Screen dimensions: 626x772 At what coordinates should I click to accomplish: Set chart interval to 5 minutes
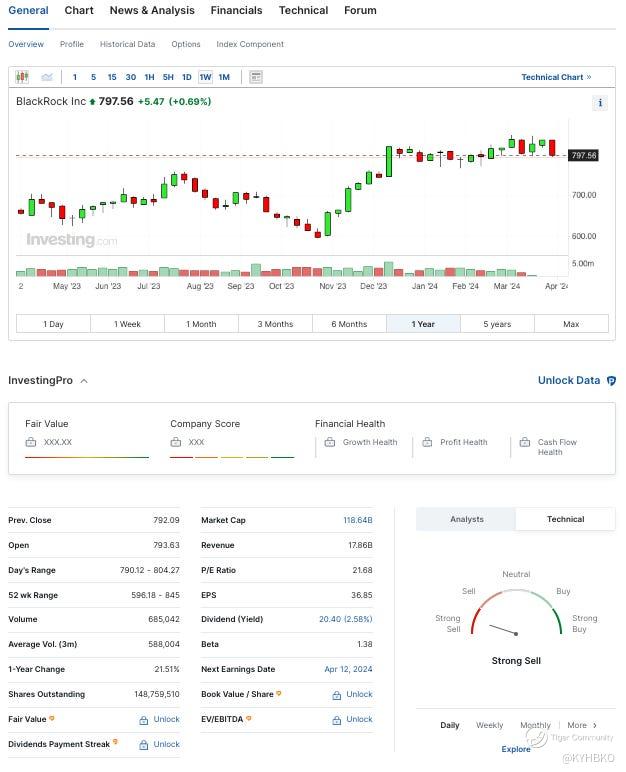coord(93,77)
